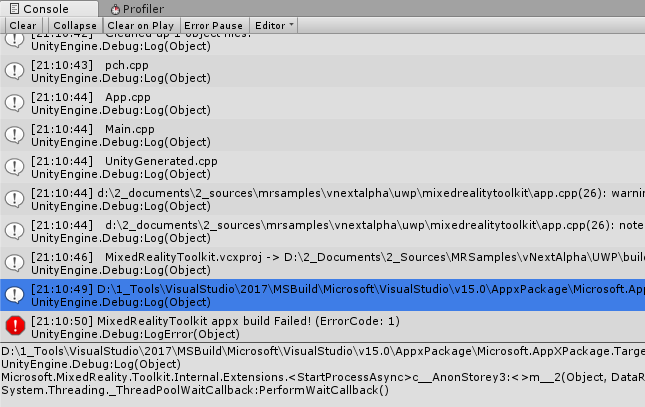
Task: Click the info icon of MixedRealityToolkit.vcxproj entry
Action: pos(15,263)
